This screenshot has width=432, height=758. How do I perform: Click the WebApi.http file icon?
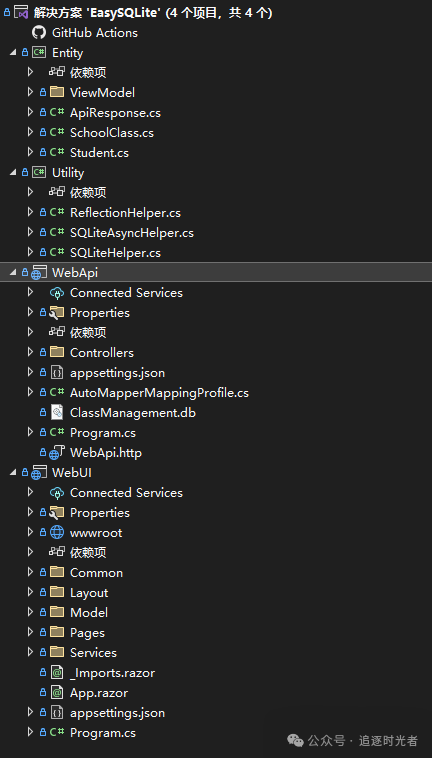[57, 452]
